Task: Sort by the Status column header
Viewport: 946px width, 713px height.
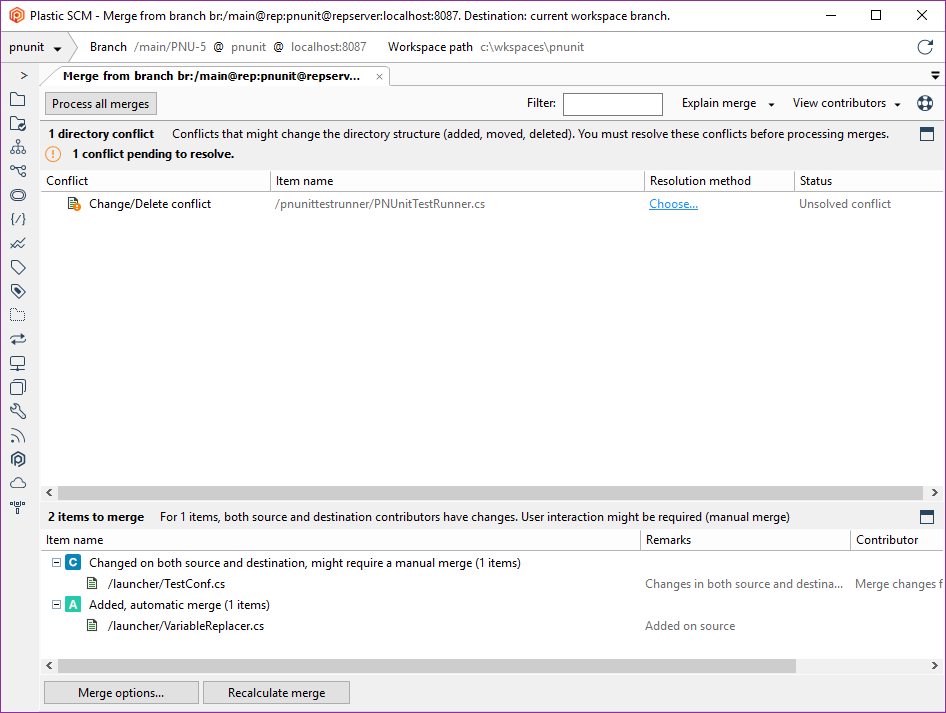Action: pyautogui.click(x=869, y=181)
